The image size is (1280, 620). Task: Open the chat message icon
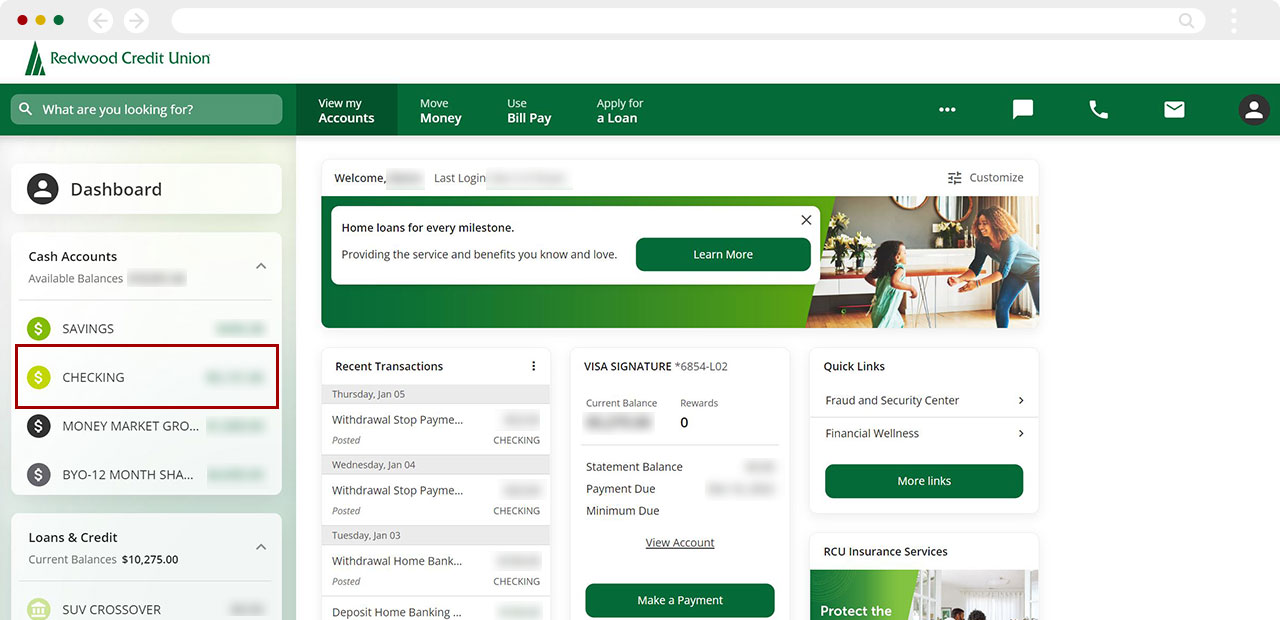coord(1023,110)
